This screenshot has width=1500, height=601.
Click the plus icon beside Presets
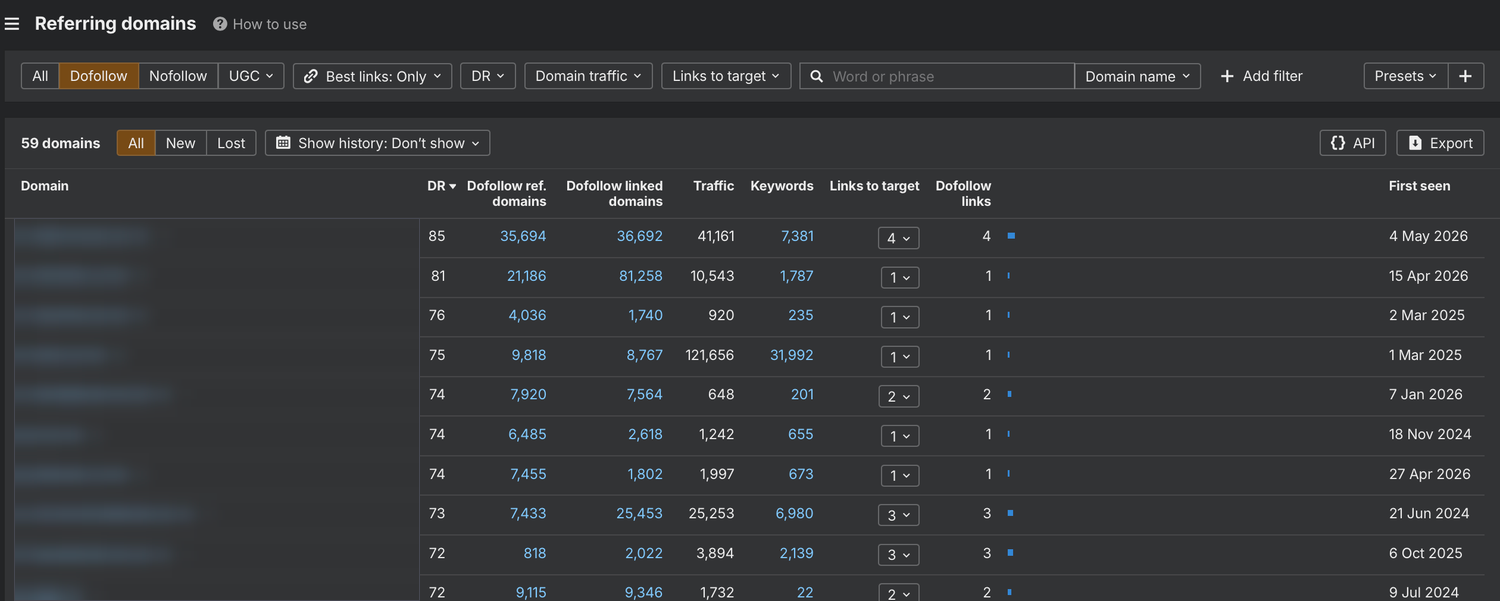(1465, 76)
